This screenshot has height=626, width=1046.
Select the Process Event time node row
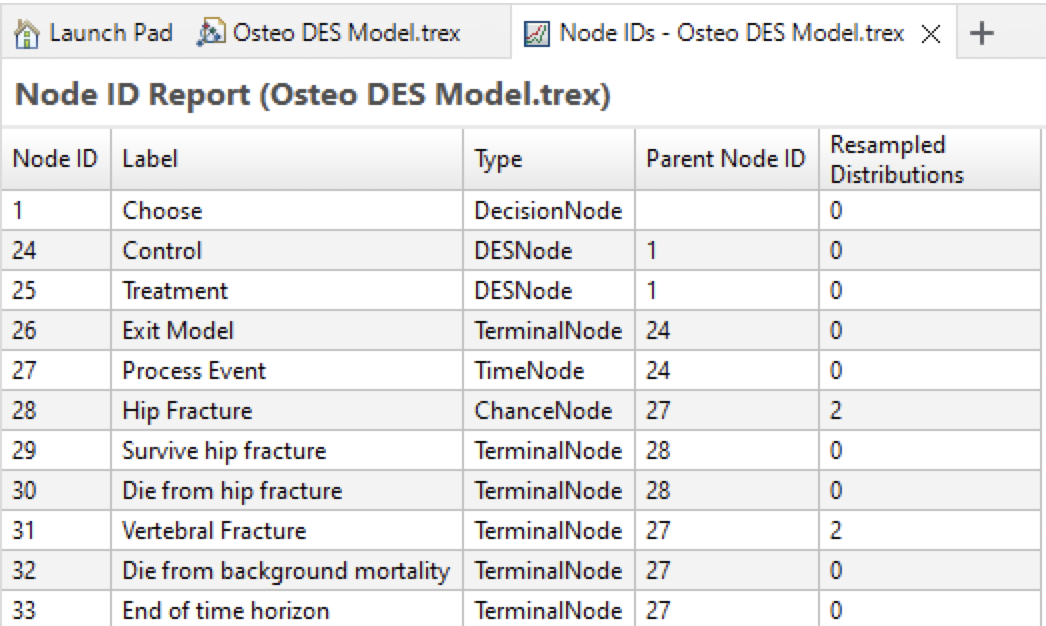pyautogui.click(x=300, y=370)
